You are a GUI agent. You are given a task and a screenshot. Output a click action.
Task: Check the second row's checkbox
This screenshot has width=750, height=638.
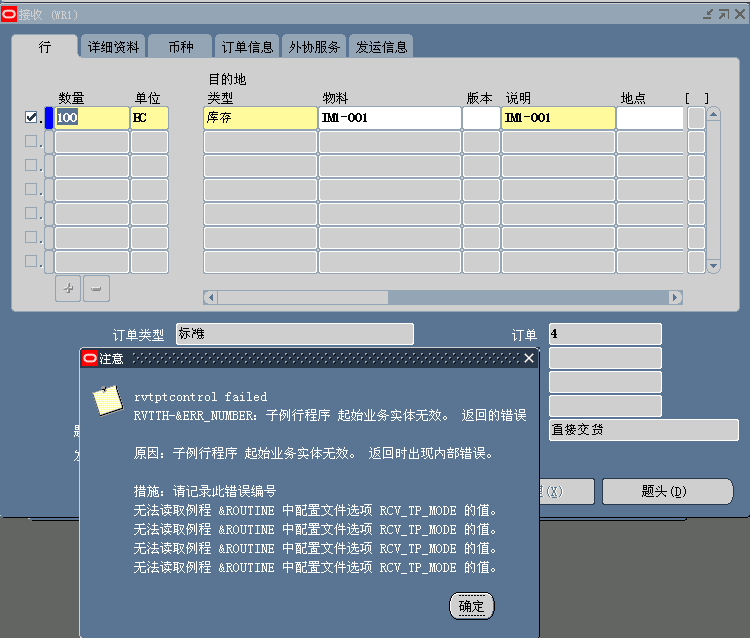(31, 141)
